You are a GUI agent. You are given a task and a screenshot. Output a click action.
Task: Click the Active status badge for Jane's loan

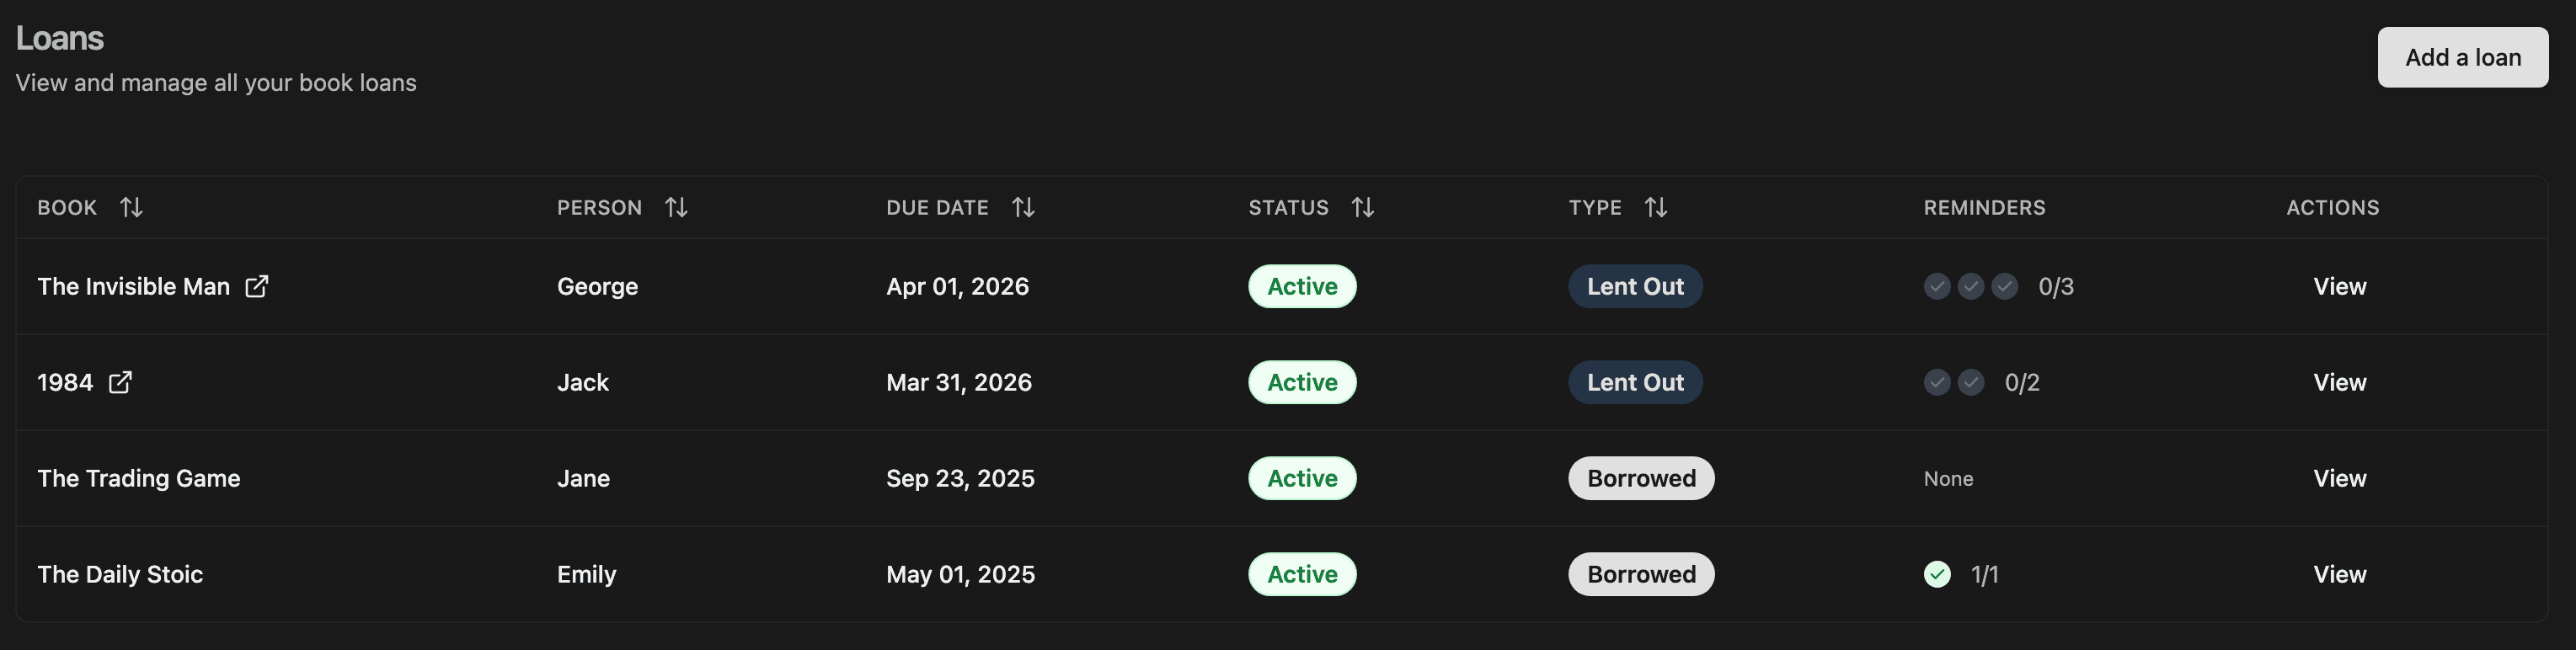coord(1301,478)
